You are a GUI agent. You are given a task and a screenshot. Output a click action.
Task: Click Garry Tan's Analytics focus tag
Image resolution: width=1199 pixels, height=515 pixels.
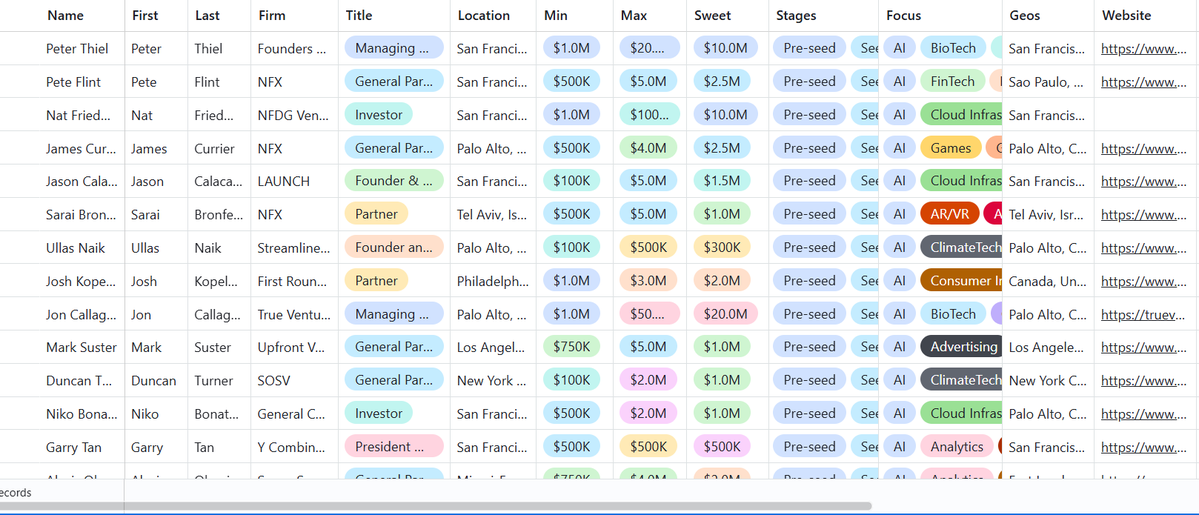click(957, 446)
